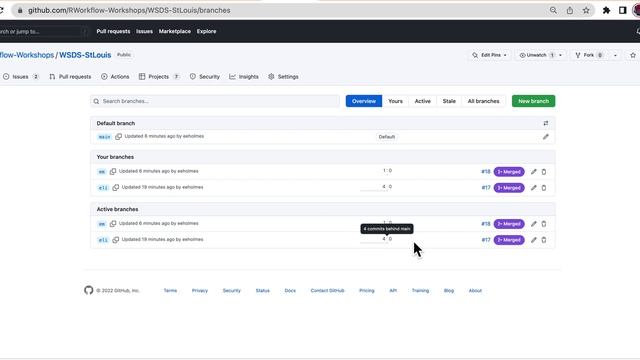
Task: Click Merged badge for #17 in Your branches
Action: click(509, 188)
